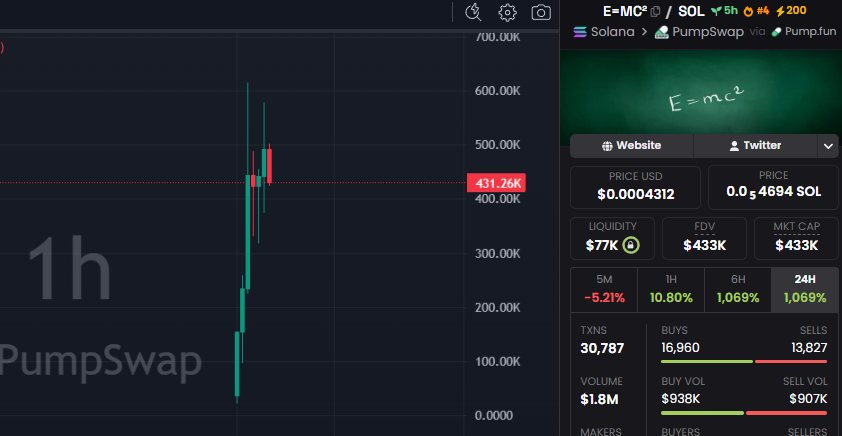Click the lightning boost 200 badge

pos(790,11)
